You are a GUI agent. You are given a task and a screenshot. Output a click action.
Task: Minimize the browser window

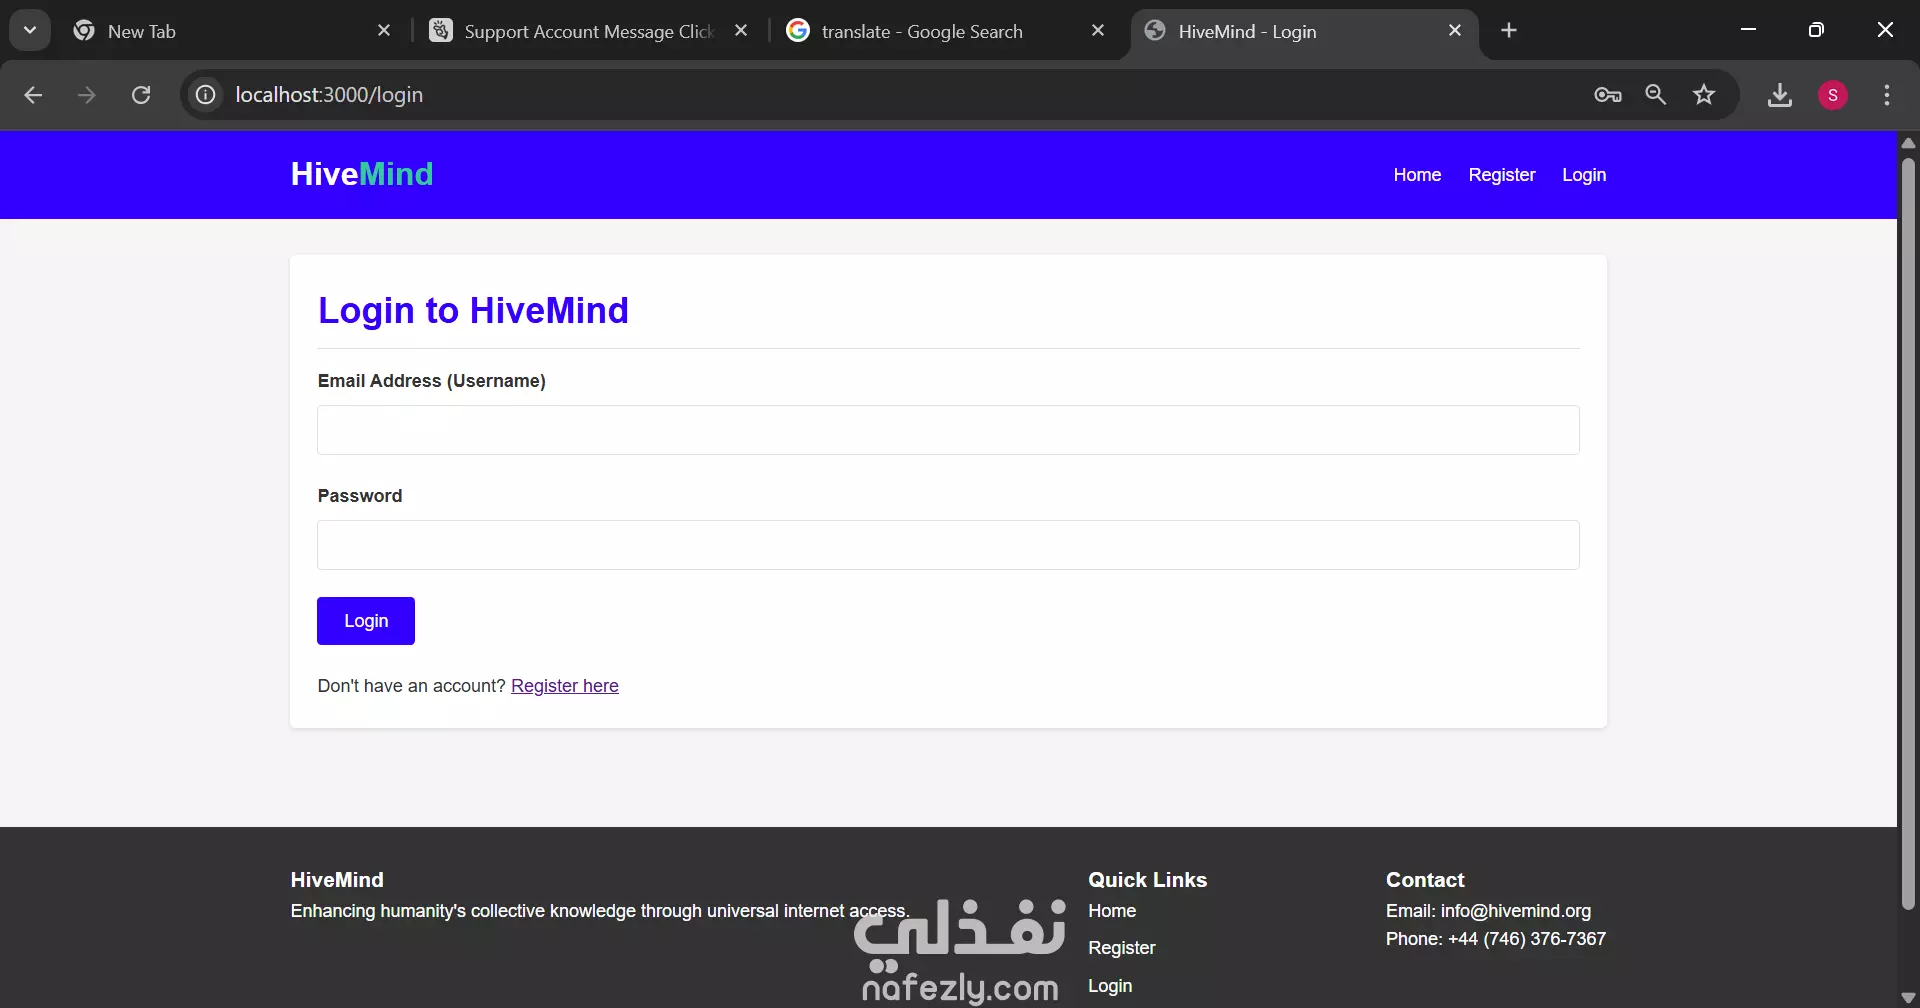[1748, 30]
